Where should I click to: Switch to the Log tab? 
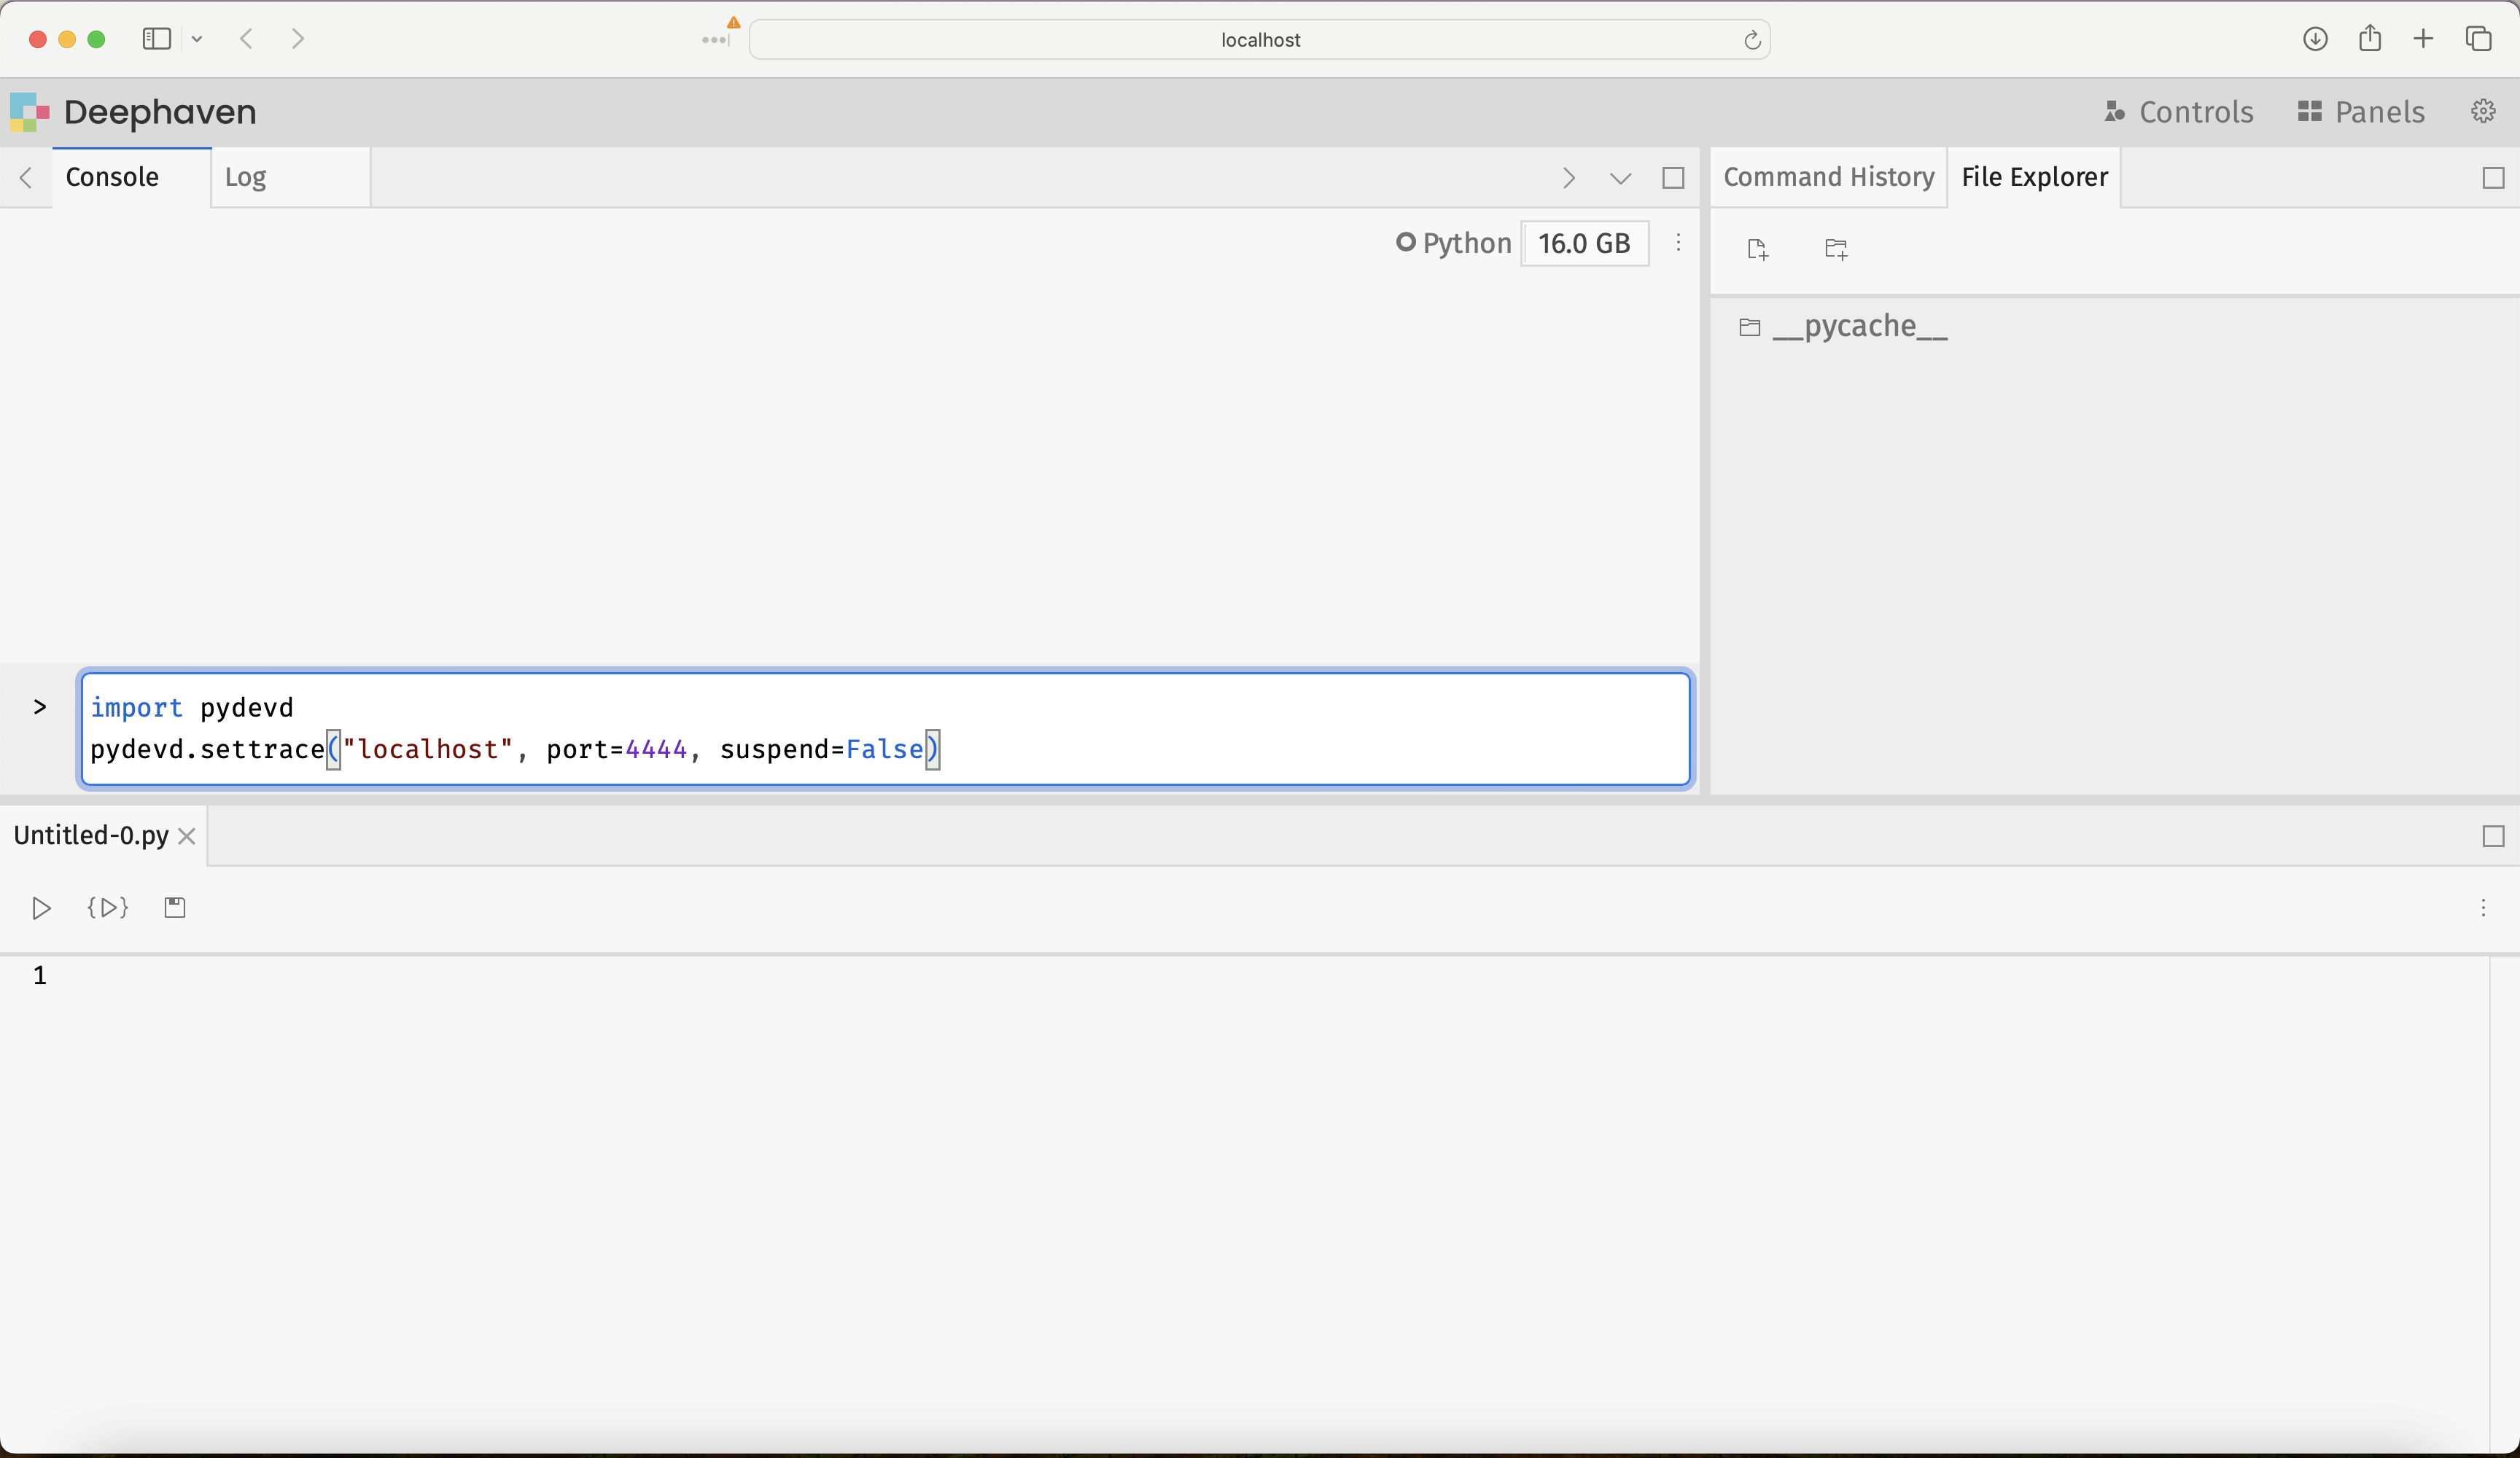(245, 178)
